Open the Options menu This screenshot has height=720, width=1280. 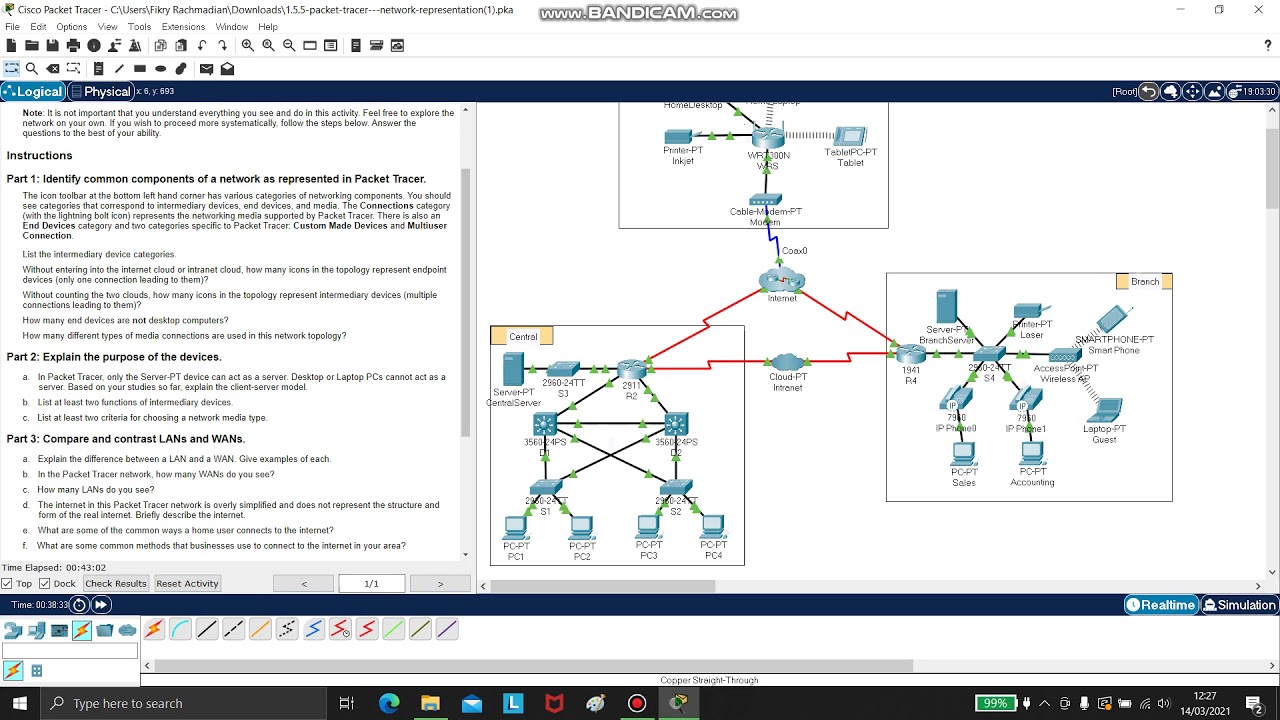click(x=71, y=27)
